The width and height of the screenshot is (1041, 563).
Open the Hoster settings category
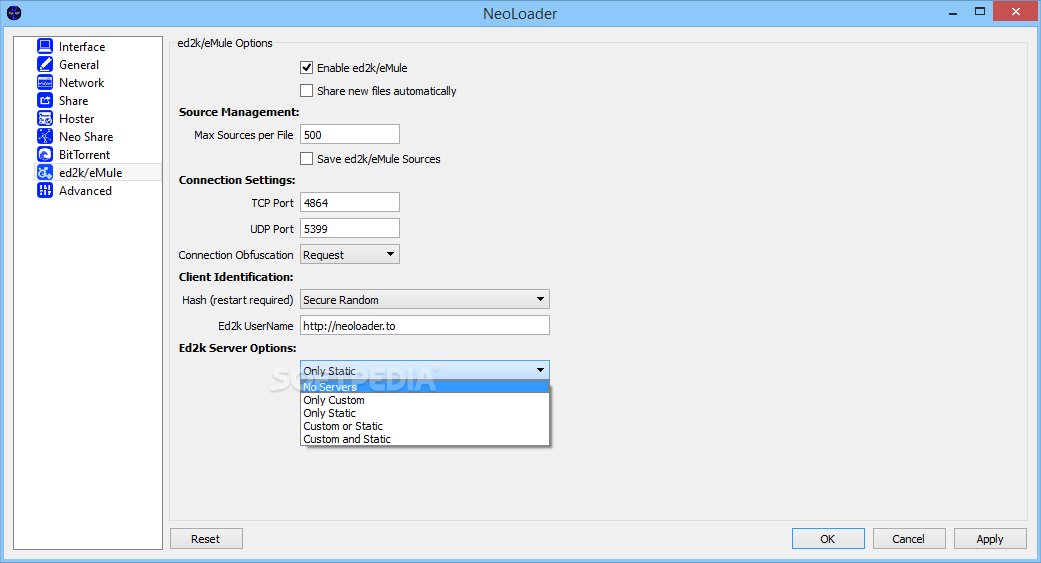(76, 118)
